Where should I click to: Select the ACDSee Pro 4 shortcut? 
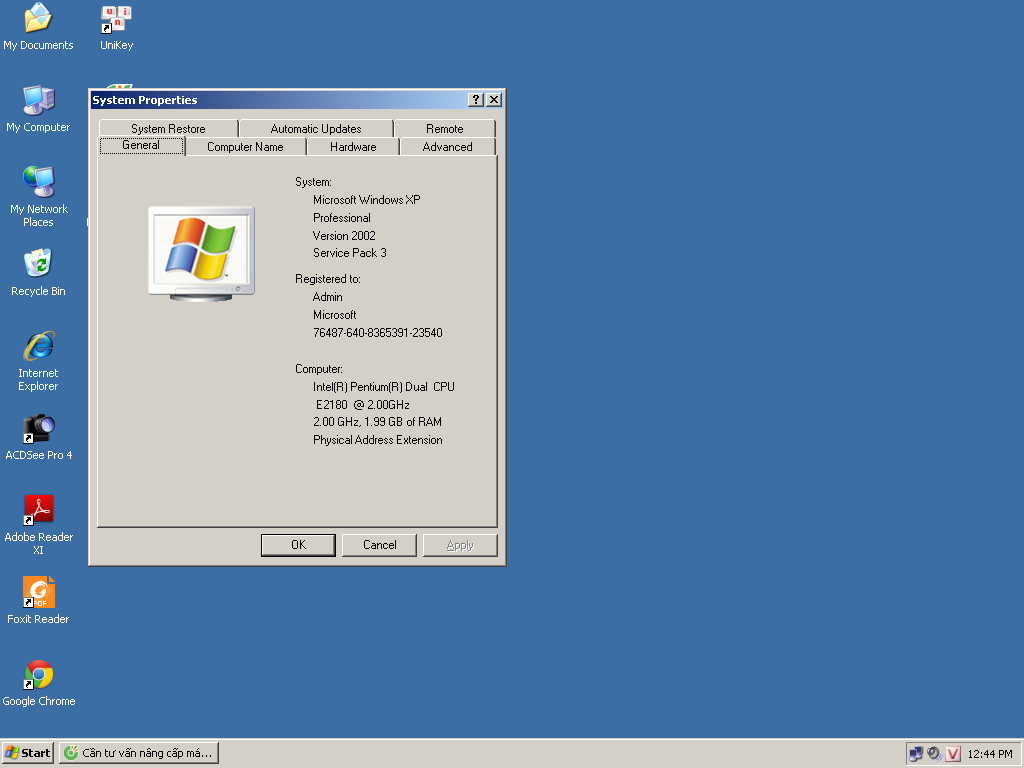[x=38, y=436]
